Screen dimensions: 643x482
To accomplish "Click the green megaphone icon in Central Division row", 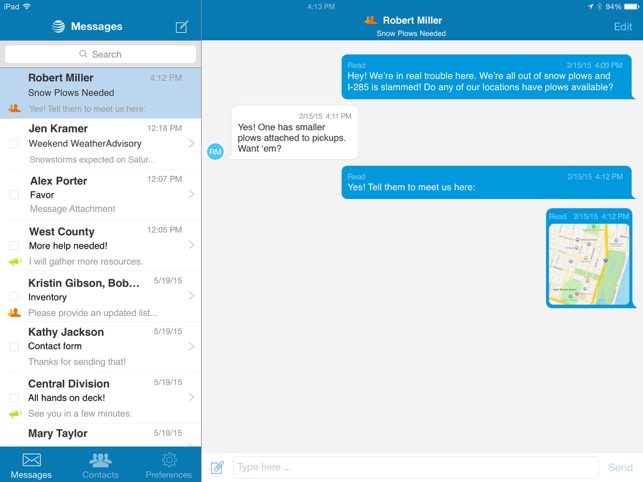I will pyautogui.click(x=15, y=413).
